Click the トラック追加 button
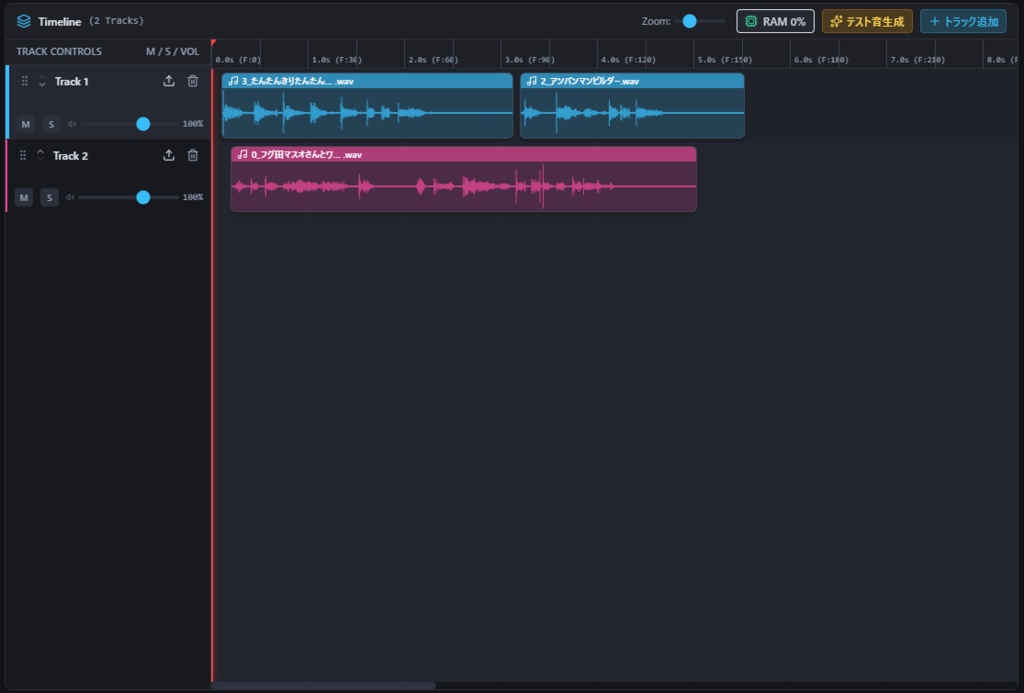1024x693 pixels. coord(963,21)
